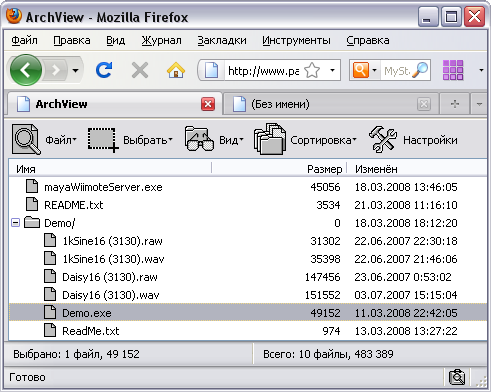Screen dimensions: 491x392
Task: Open the Выбрать dropdown menu
Action: [148, 140]
